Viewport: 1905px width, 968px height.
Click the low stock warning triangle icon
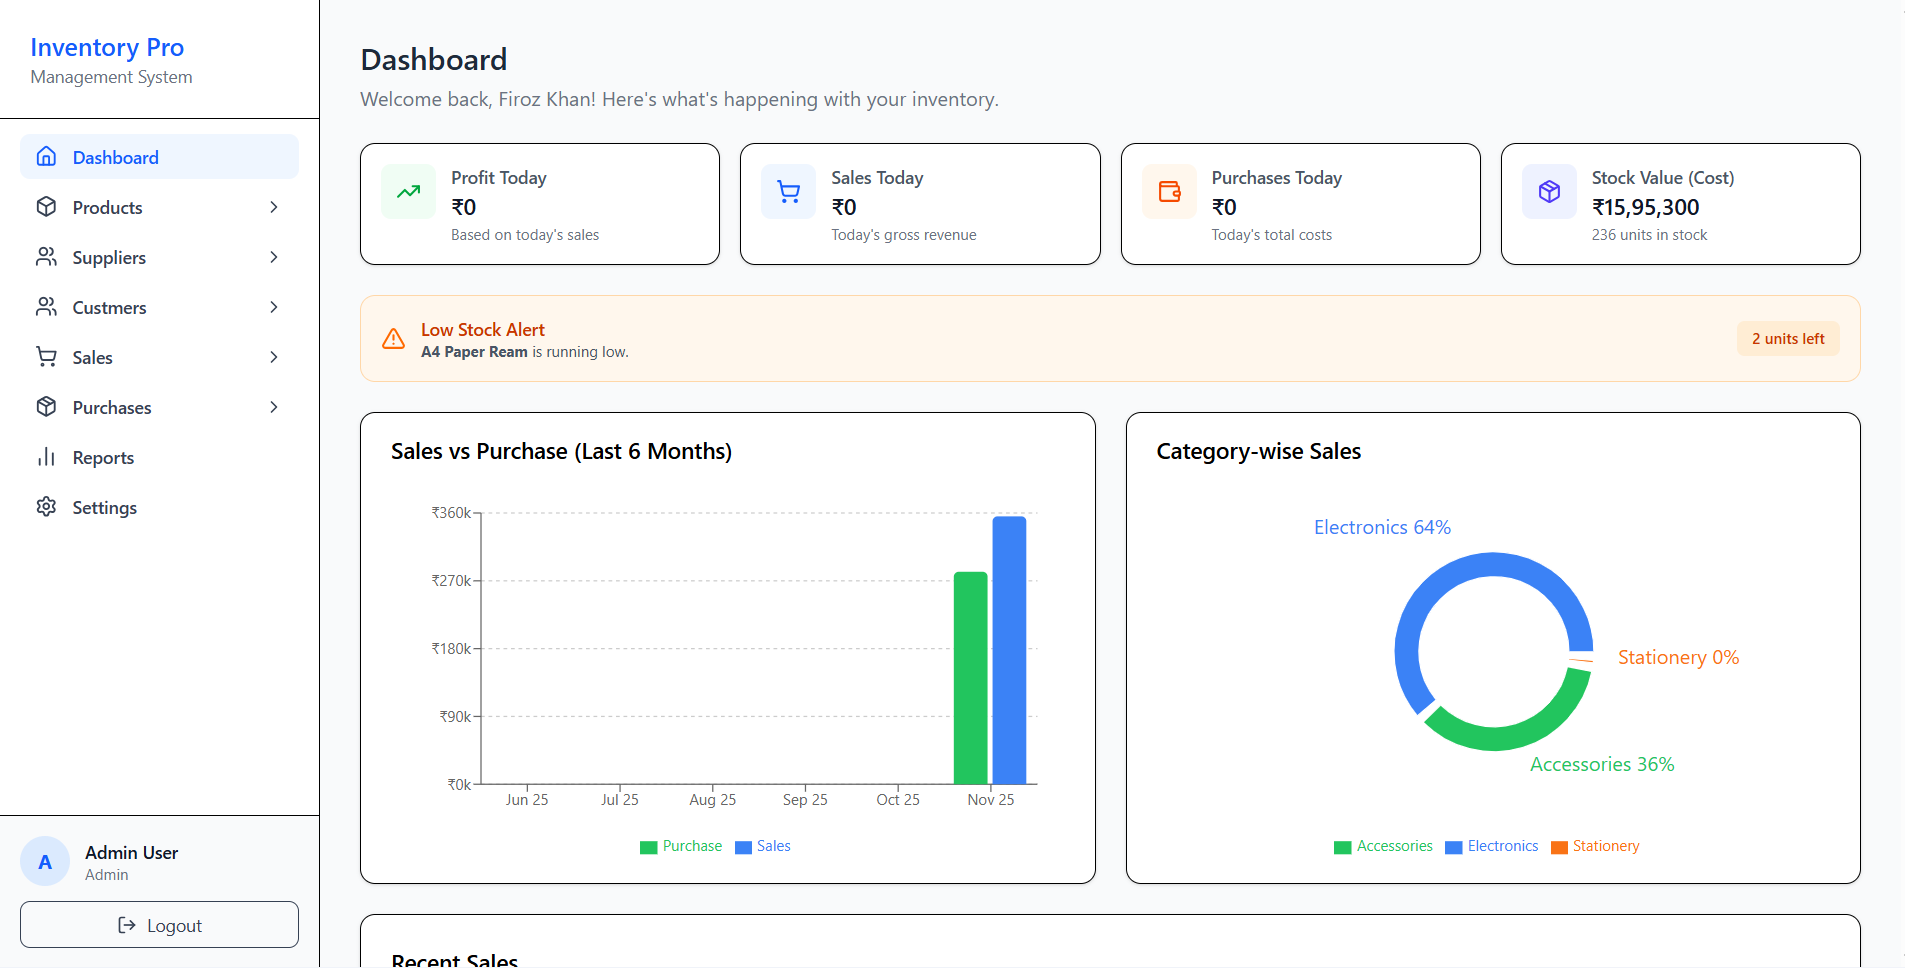coord(394,339)
